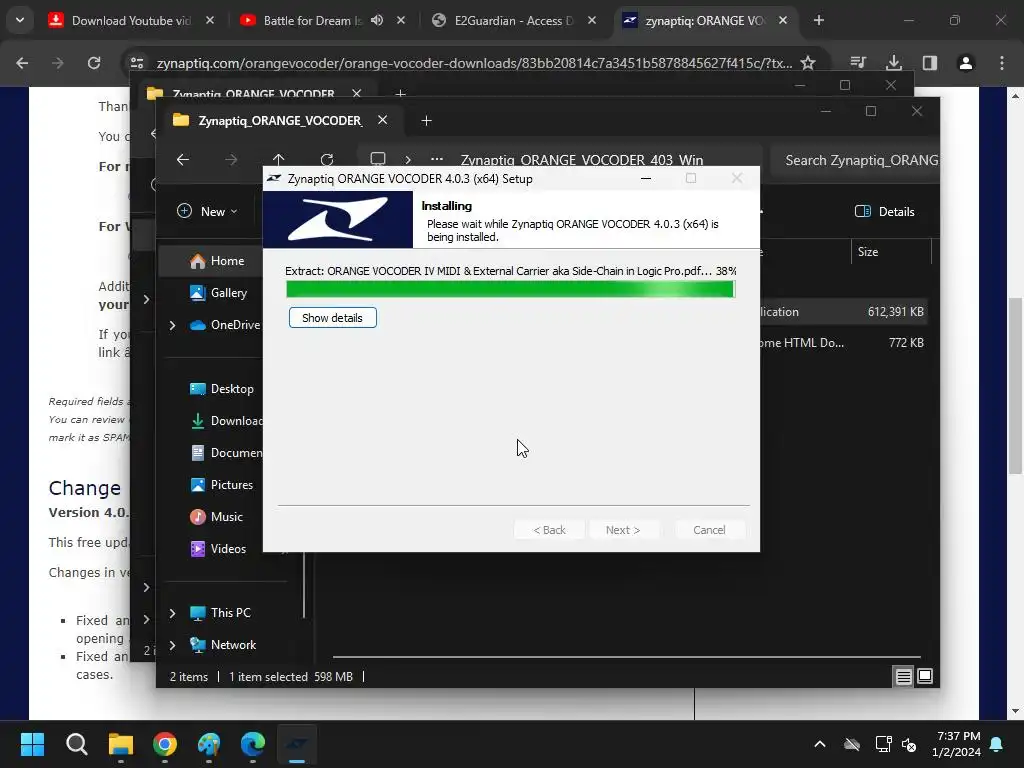Open clock and date 7:37 PM
1024x768 pixels.
tap(956, 744)
